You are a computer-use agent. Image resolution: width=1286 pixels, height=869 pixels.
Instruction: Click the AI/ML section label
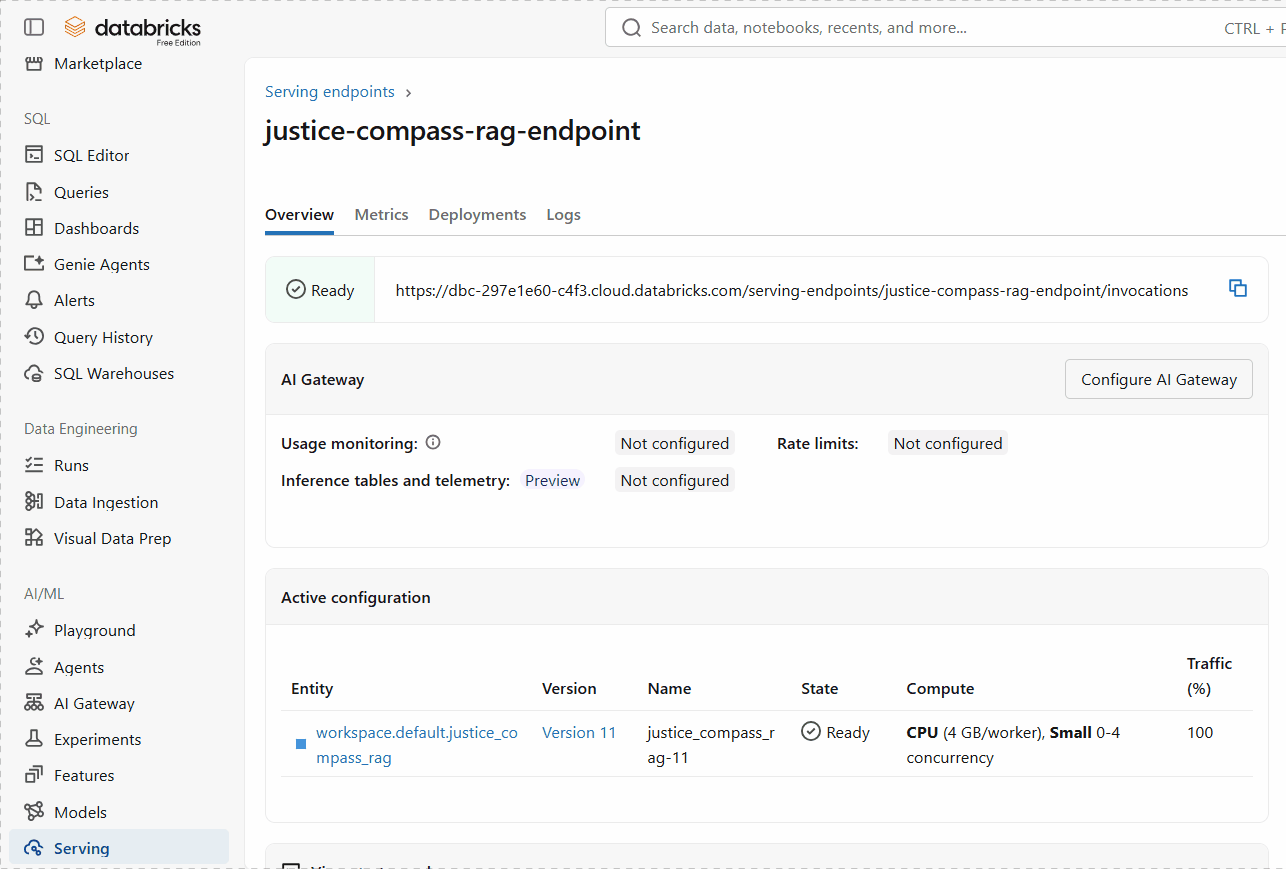click(44, 594)
